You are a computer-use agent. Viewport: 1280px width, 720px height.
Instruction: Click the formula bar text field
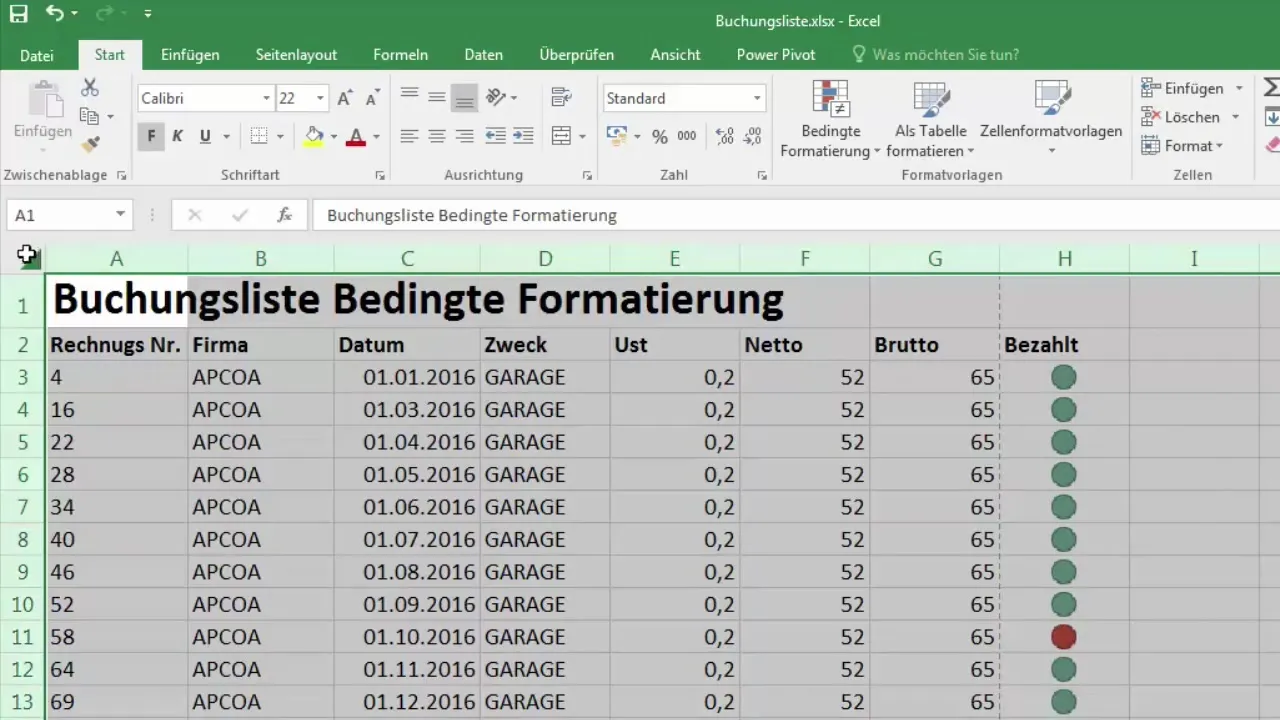point(796,215)
